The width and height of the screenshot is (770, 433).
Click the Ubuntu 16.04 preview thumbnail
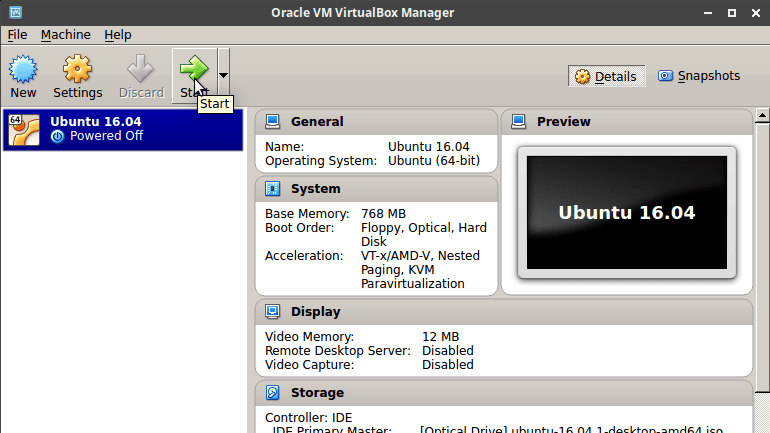(x=627, y=213)
